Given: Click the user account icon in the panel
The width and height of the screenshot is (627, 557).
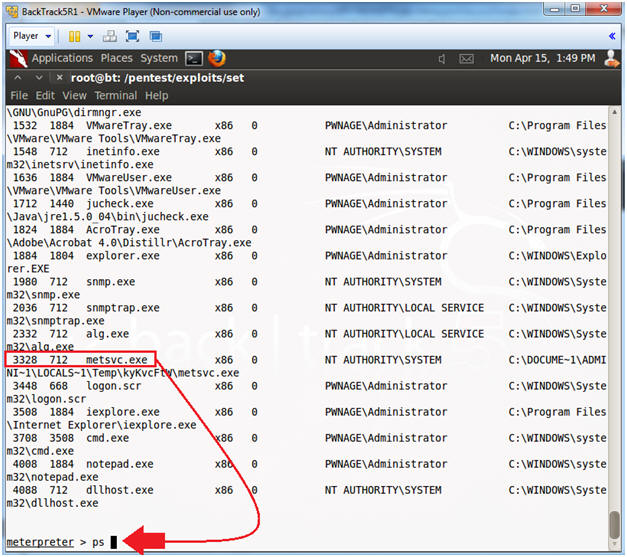Looking at the screenshot, I should (x=611, y=59).
